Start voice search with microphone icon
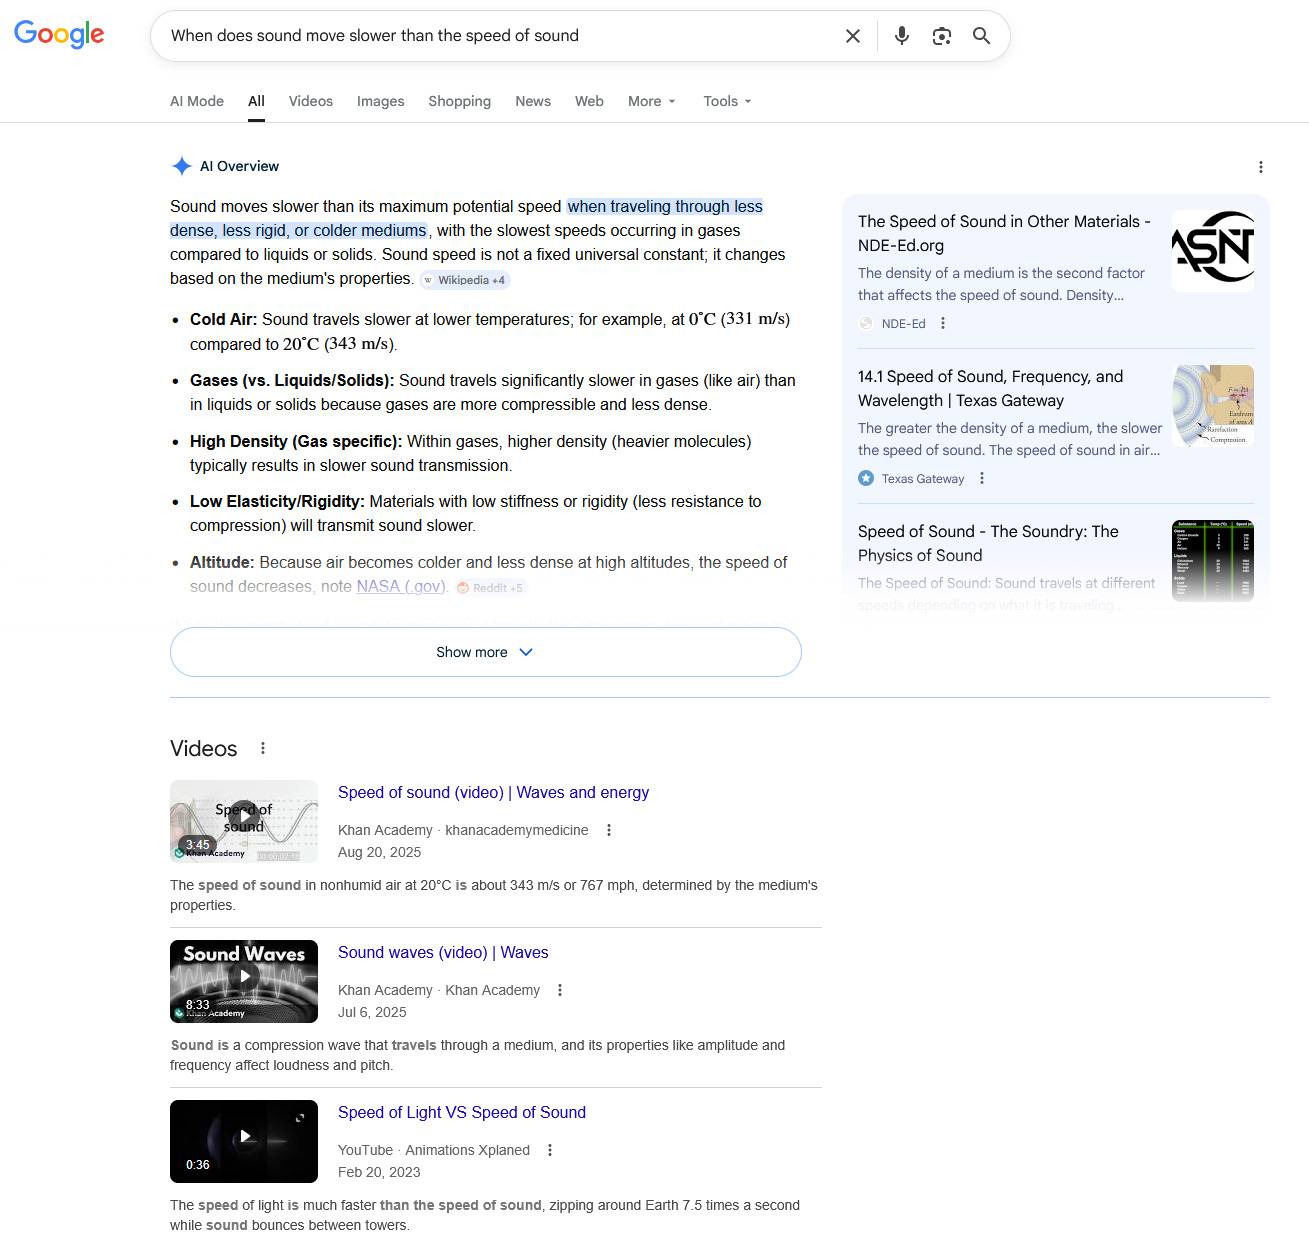Viewport: 1309px width, 1237px height. pyautogui.click(x=902, y=36)
